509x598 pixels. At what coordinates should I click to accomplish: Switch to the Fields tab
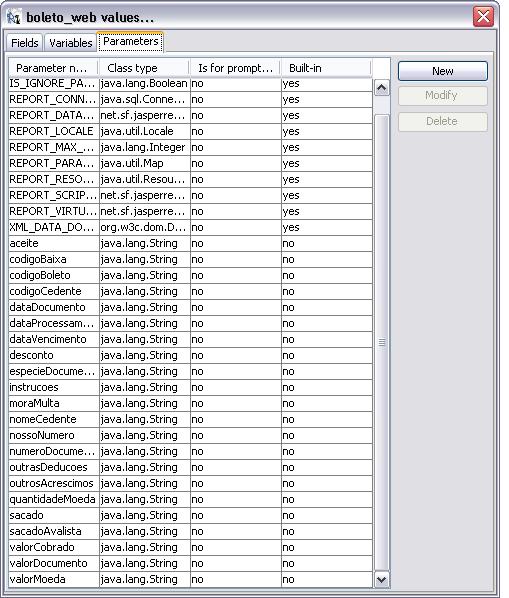24,43
